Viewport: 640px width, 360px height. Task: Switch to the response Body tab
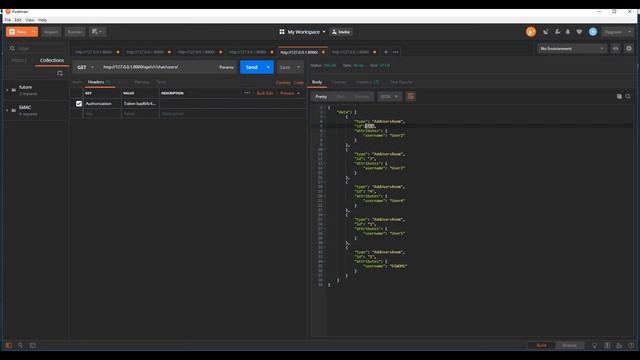pyautogui.click(x=317, y=82)
